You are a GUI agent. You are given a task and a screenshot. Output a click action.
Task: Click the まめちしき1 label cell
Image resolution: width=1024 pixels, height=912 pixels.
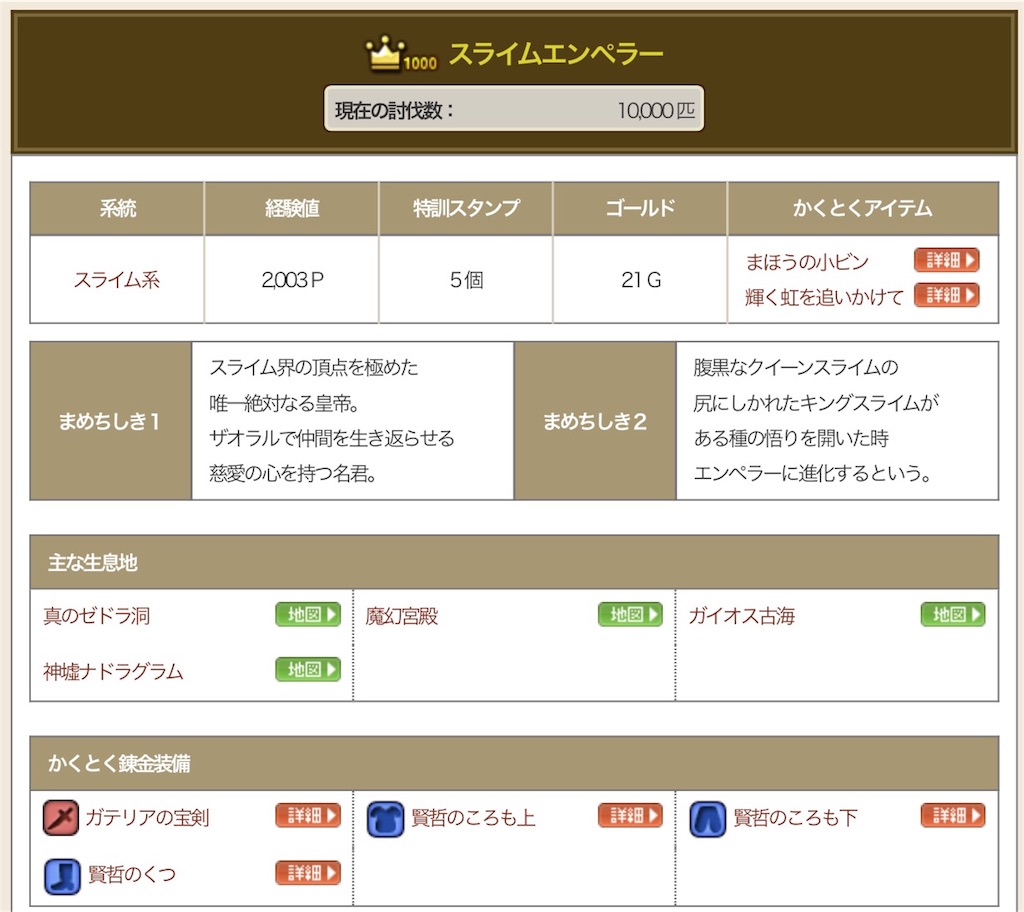point(111,421)
